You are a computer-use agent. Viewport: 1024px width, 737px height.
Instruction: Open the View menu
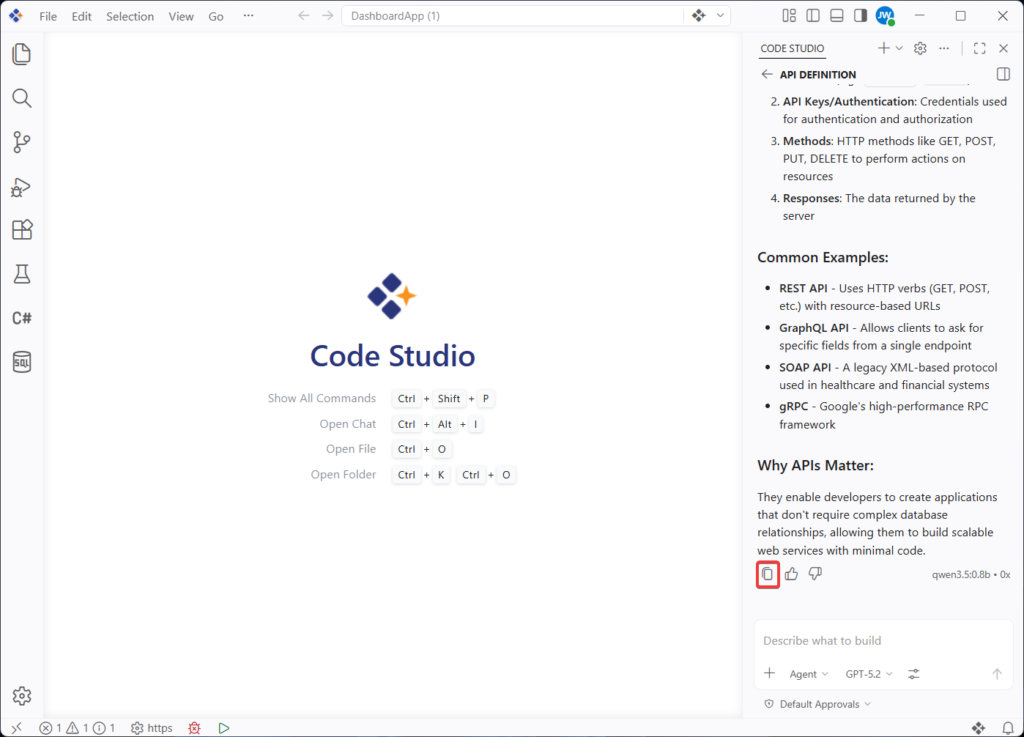tap(181, 16)
